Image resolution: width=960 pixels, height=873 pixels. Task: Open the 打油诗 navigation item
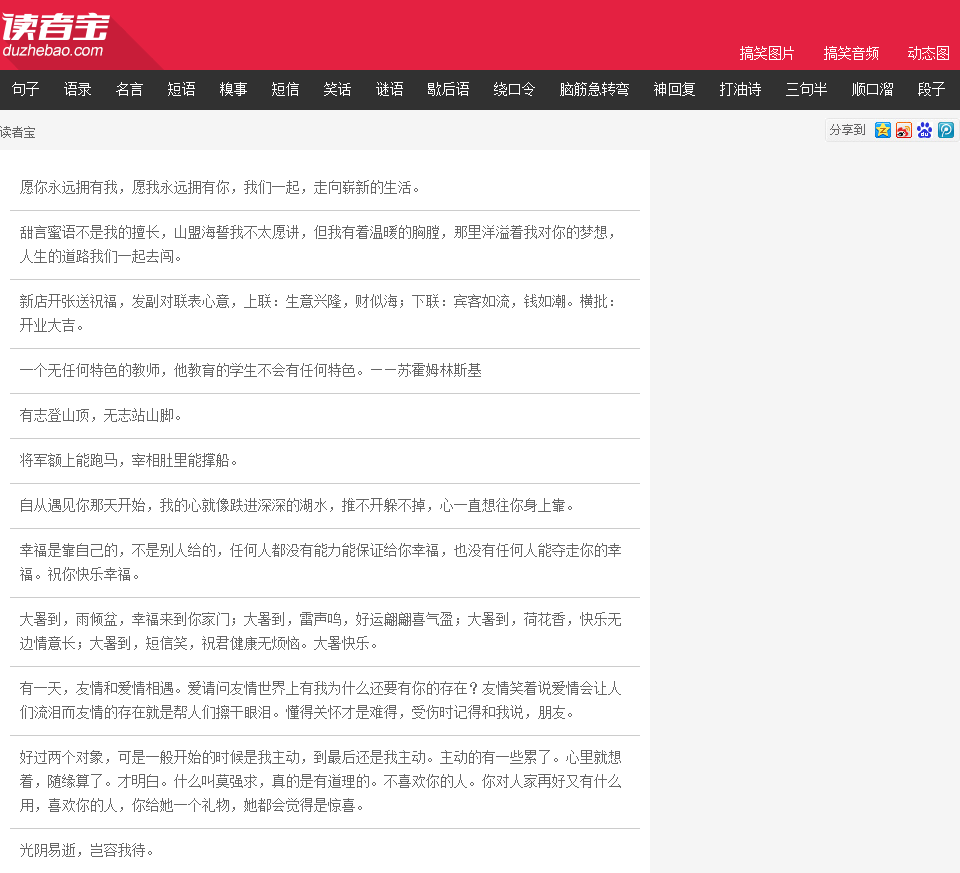tap(740, 90)
